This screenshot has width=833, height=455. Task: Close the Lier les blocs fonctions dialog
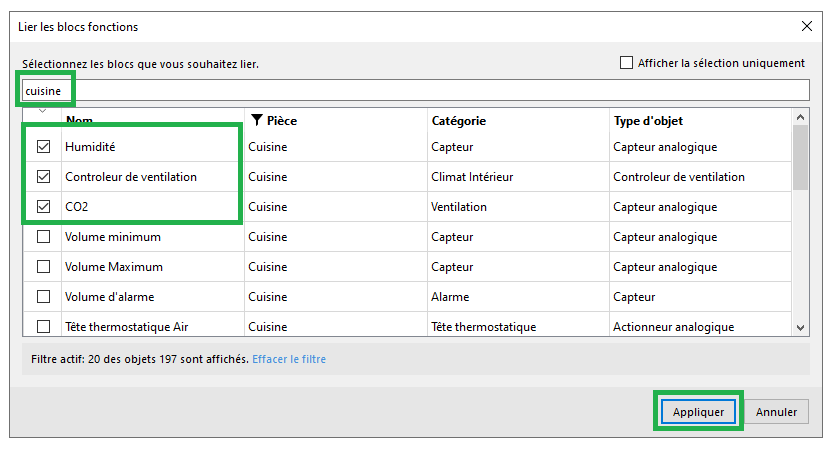point(807,27)
